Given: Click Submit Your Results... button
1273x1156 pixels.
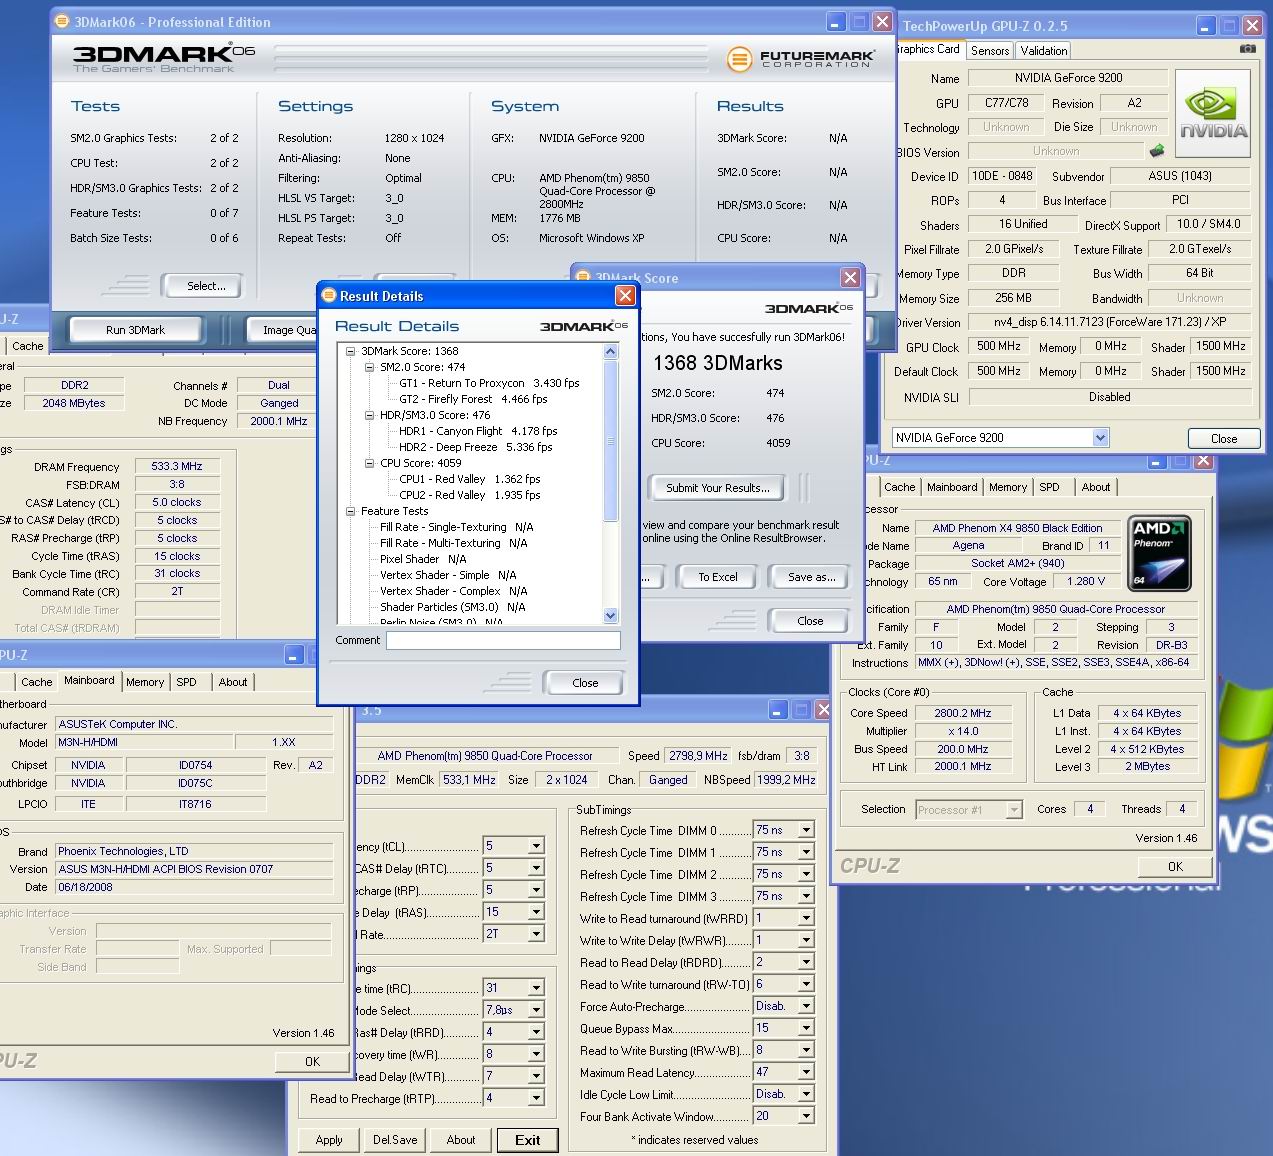Looking at the screenshot, I should click(718, 488).
